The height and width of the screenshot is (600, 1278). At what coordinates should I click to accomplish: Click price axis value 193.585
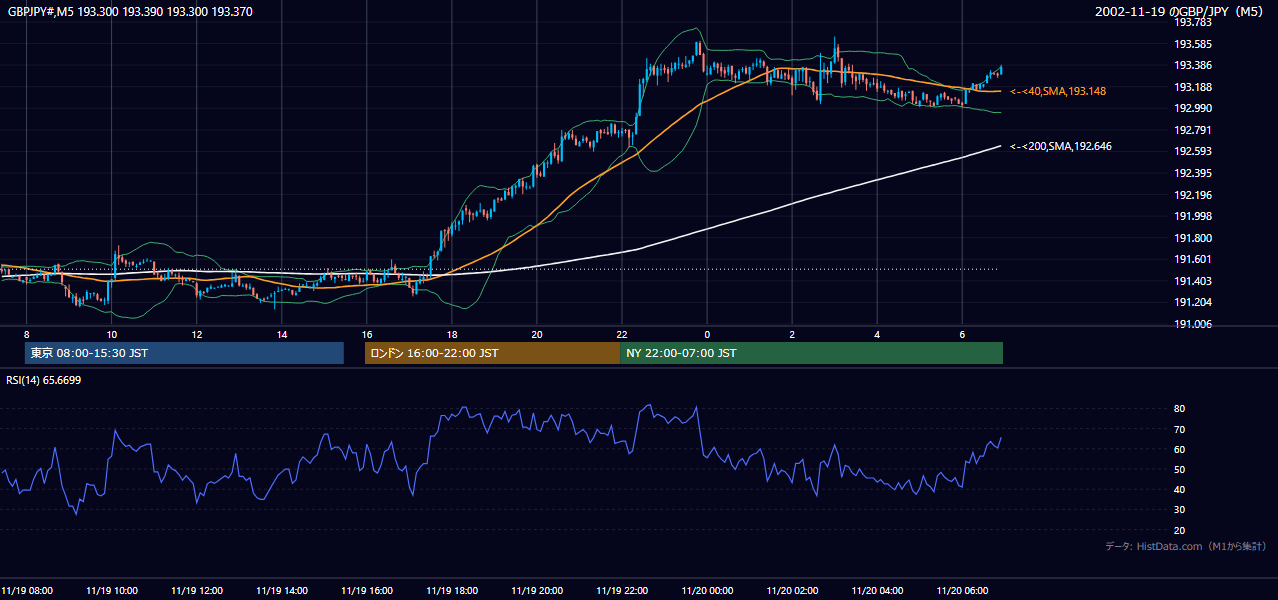click(x=1192, y=44)
